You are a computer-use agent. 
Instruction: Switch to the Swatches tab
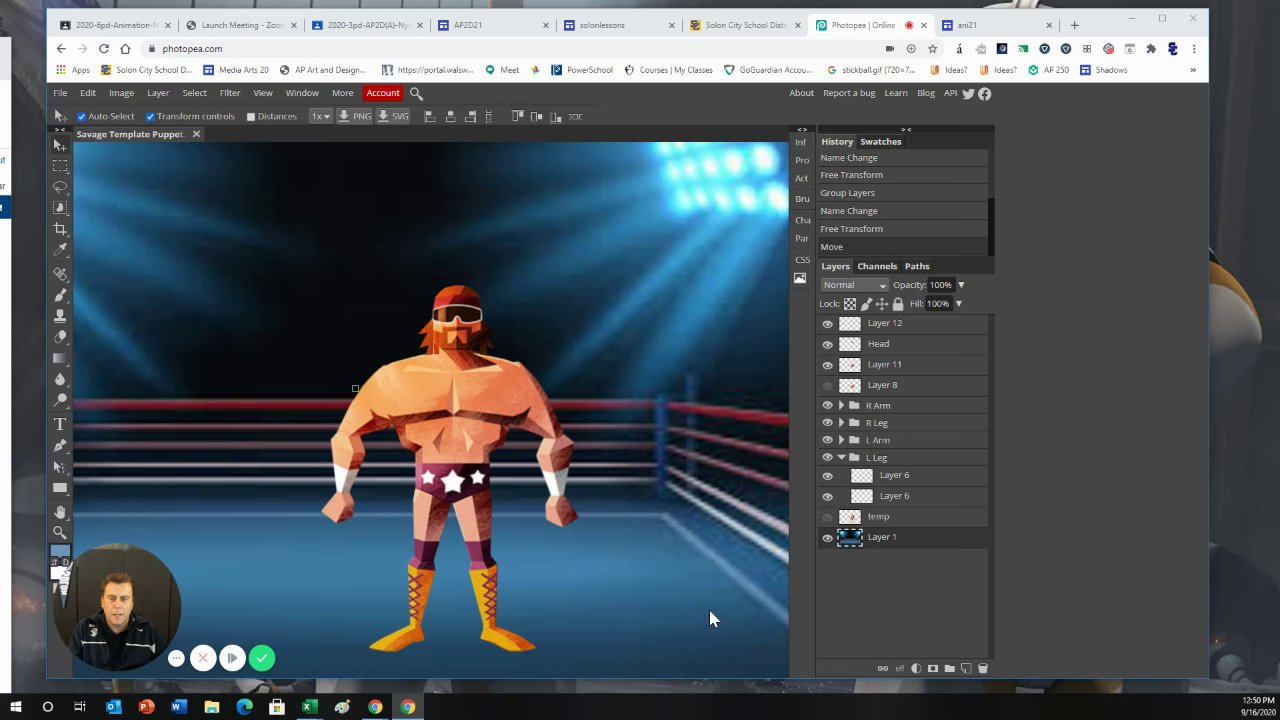881,142
